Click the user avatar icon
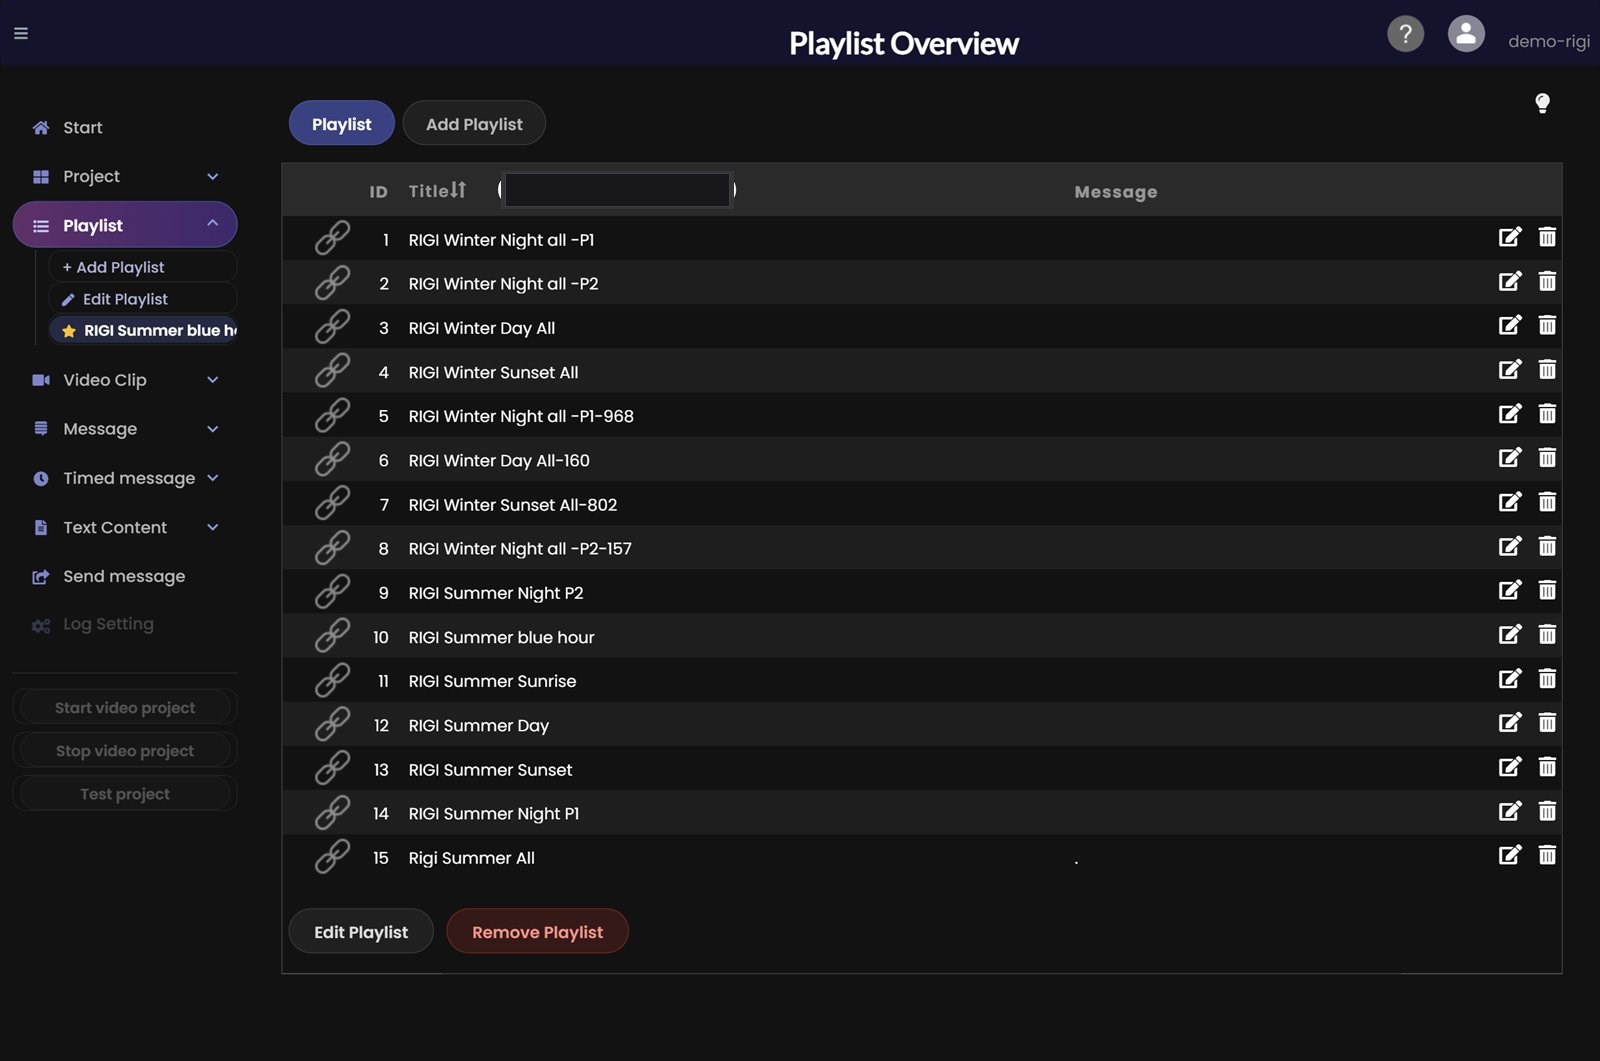Image resolution: width=1600 pixels, height=1061 pixels. [x=1466, y=34]
